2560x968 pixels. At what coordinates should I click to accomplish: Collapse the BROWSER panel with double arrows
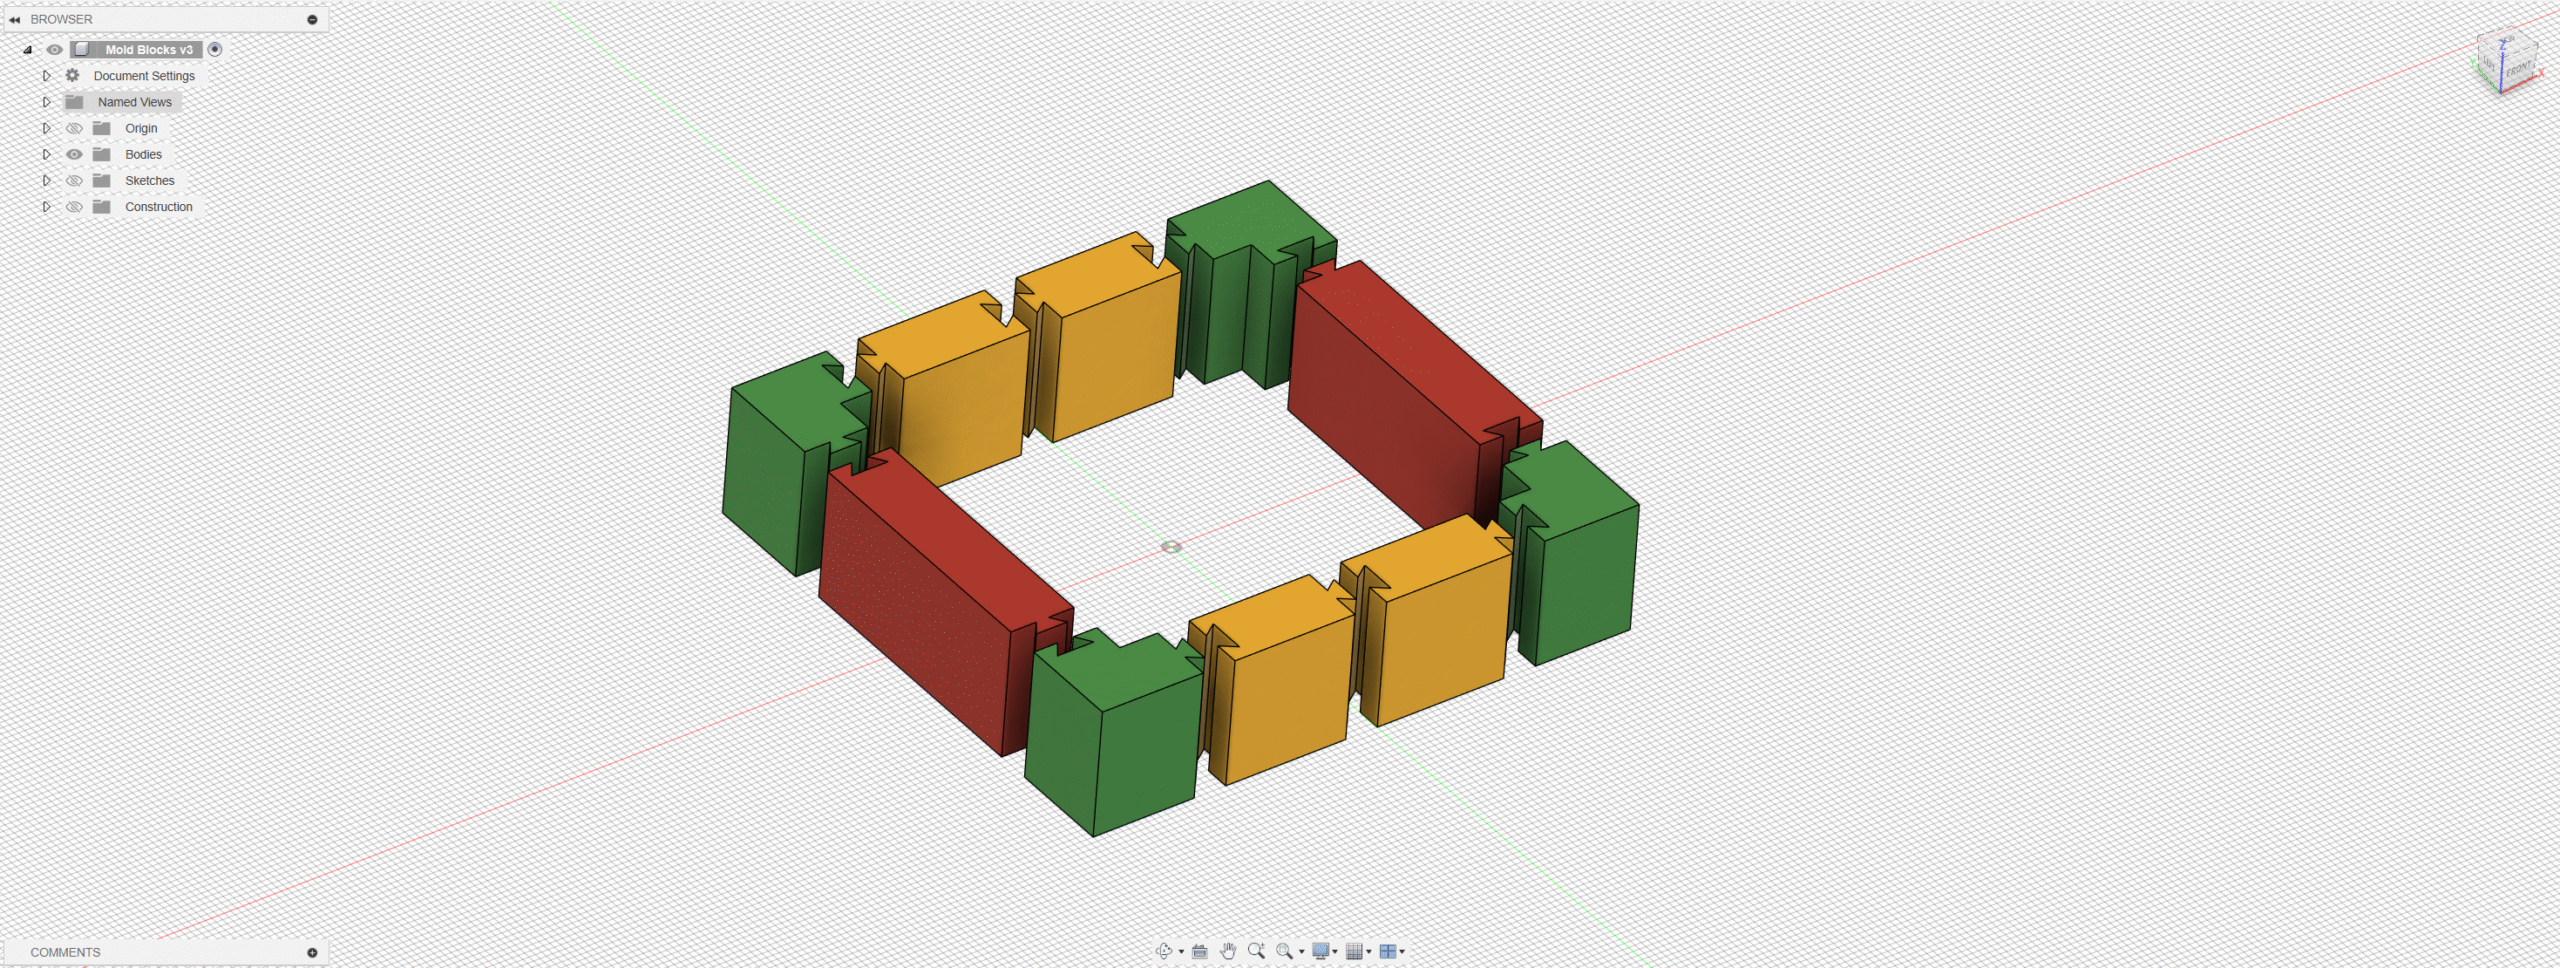(15, 19)
